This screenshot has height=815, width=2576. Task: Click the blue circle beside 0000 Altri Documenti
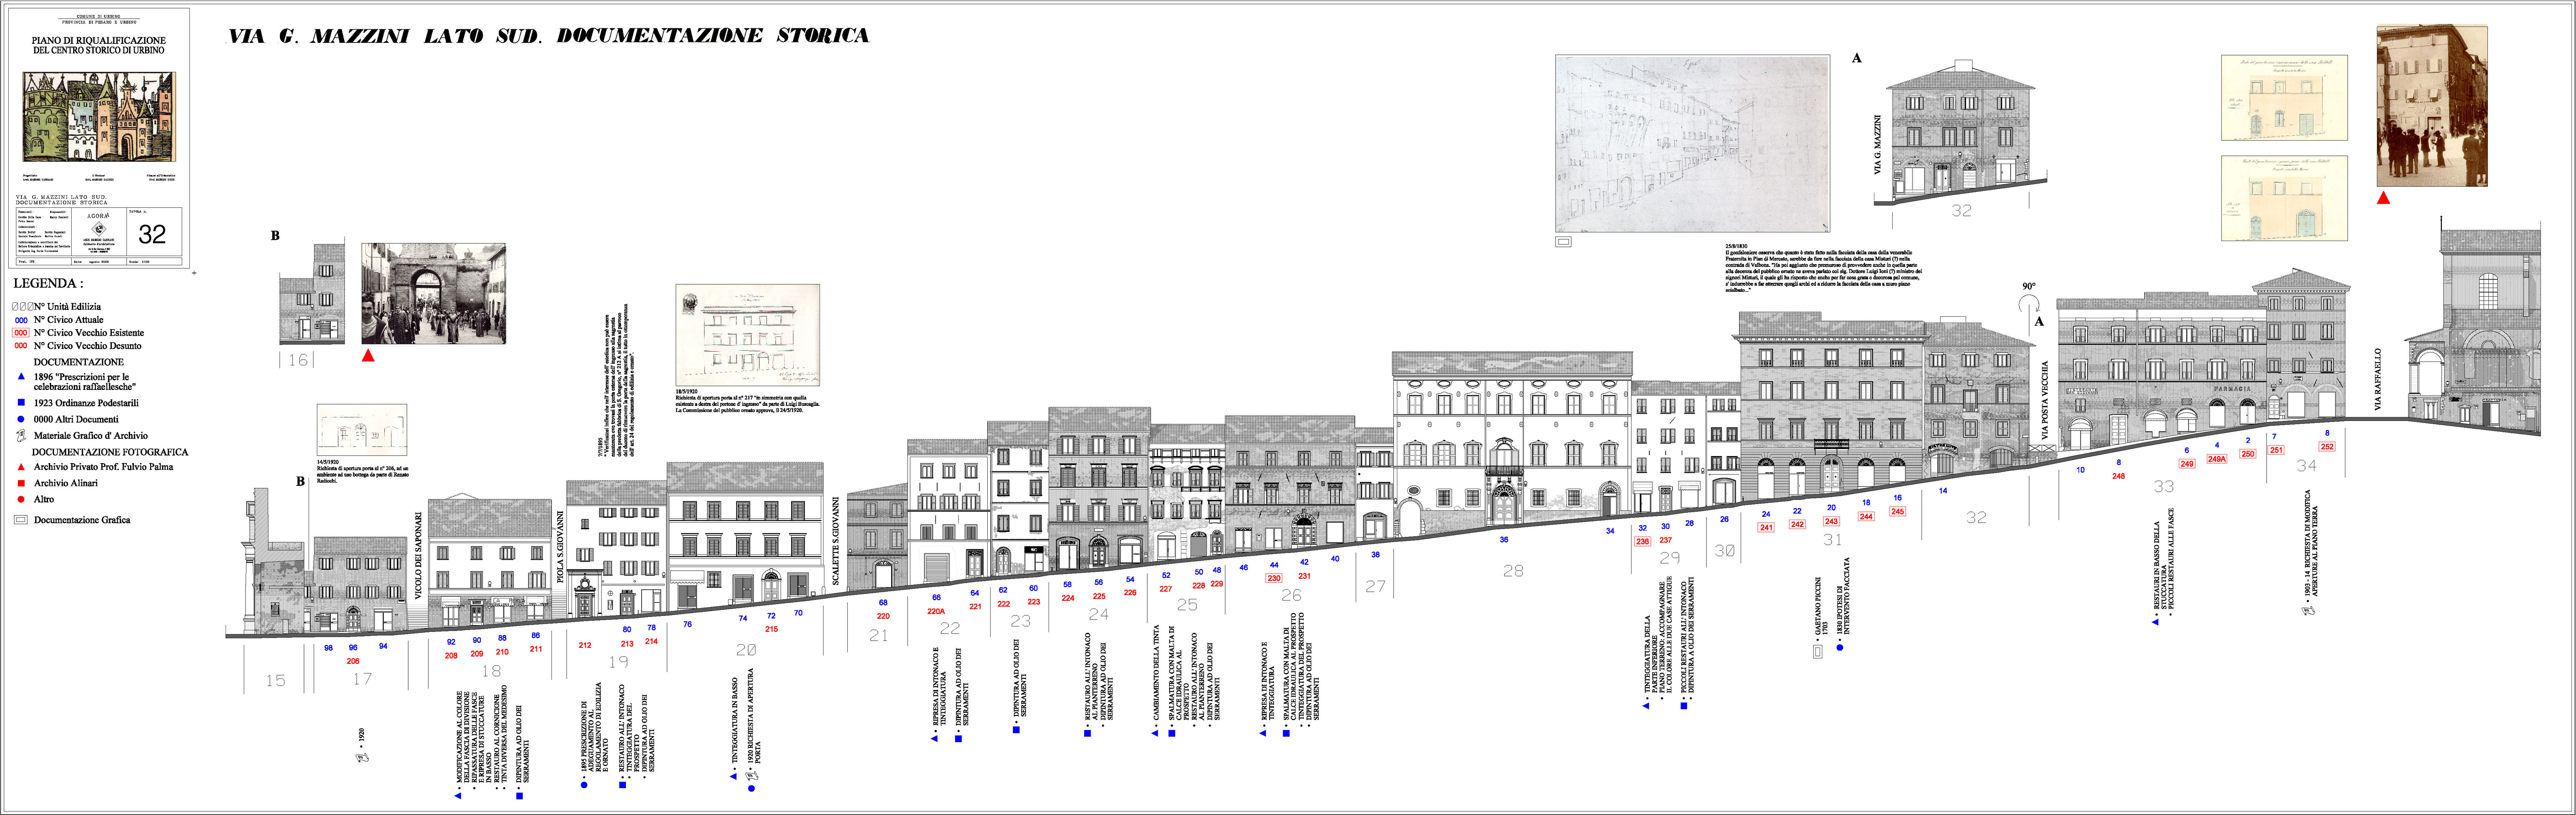[21, 419]
